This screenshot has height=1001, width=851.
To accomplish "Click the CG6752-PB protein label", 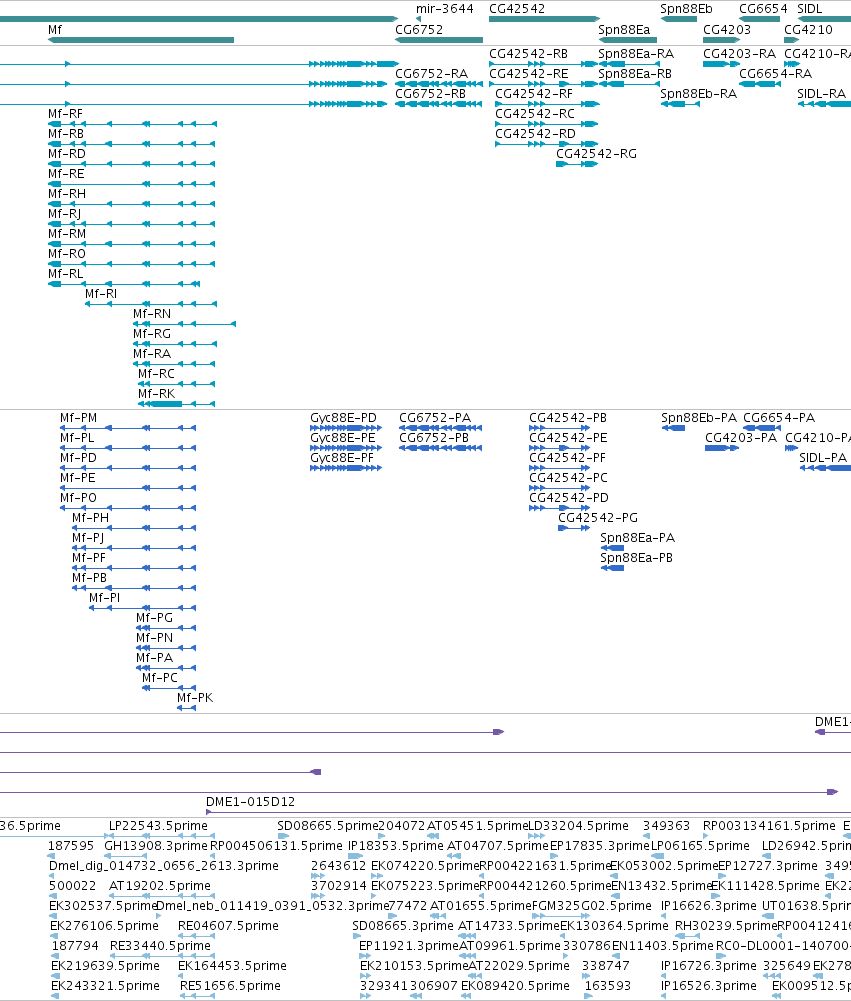I will (434, 437).
